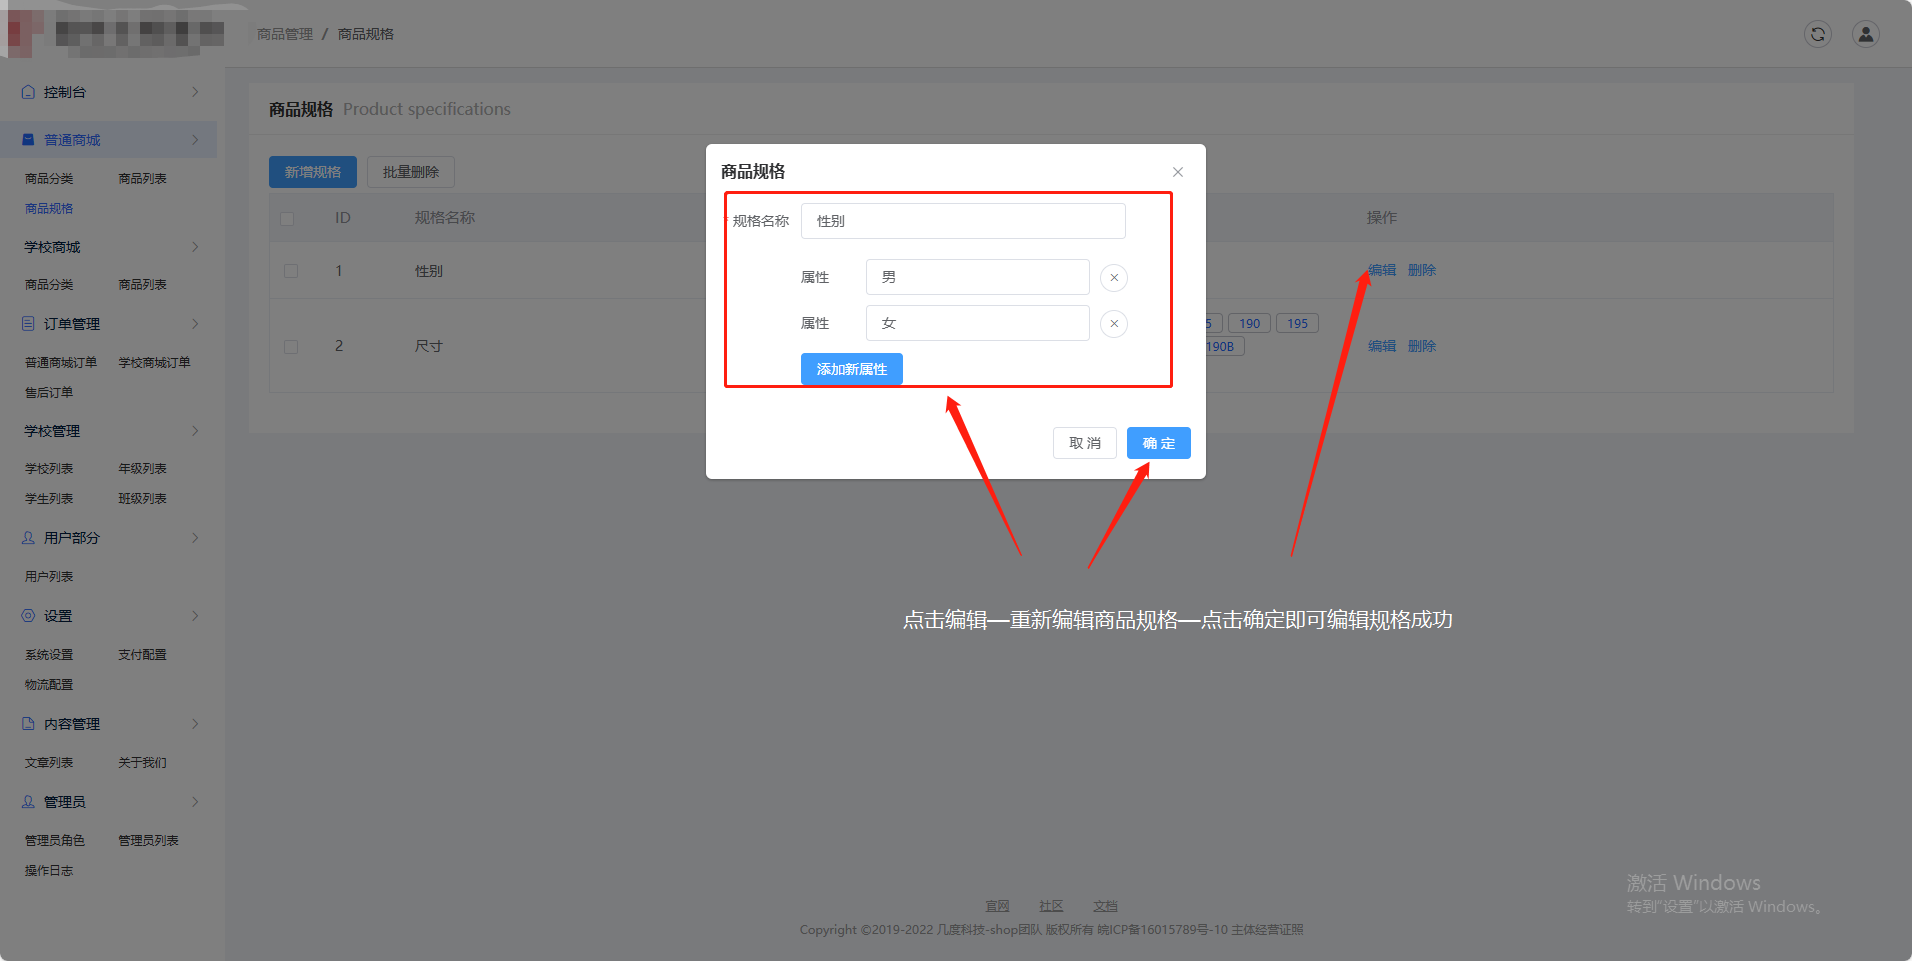Select 商品分类 in the sidebar menu
Image resolution: width=1912 pixels, height=961 pixels.
48,177
